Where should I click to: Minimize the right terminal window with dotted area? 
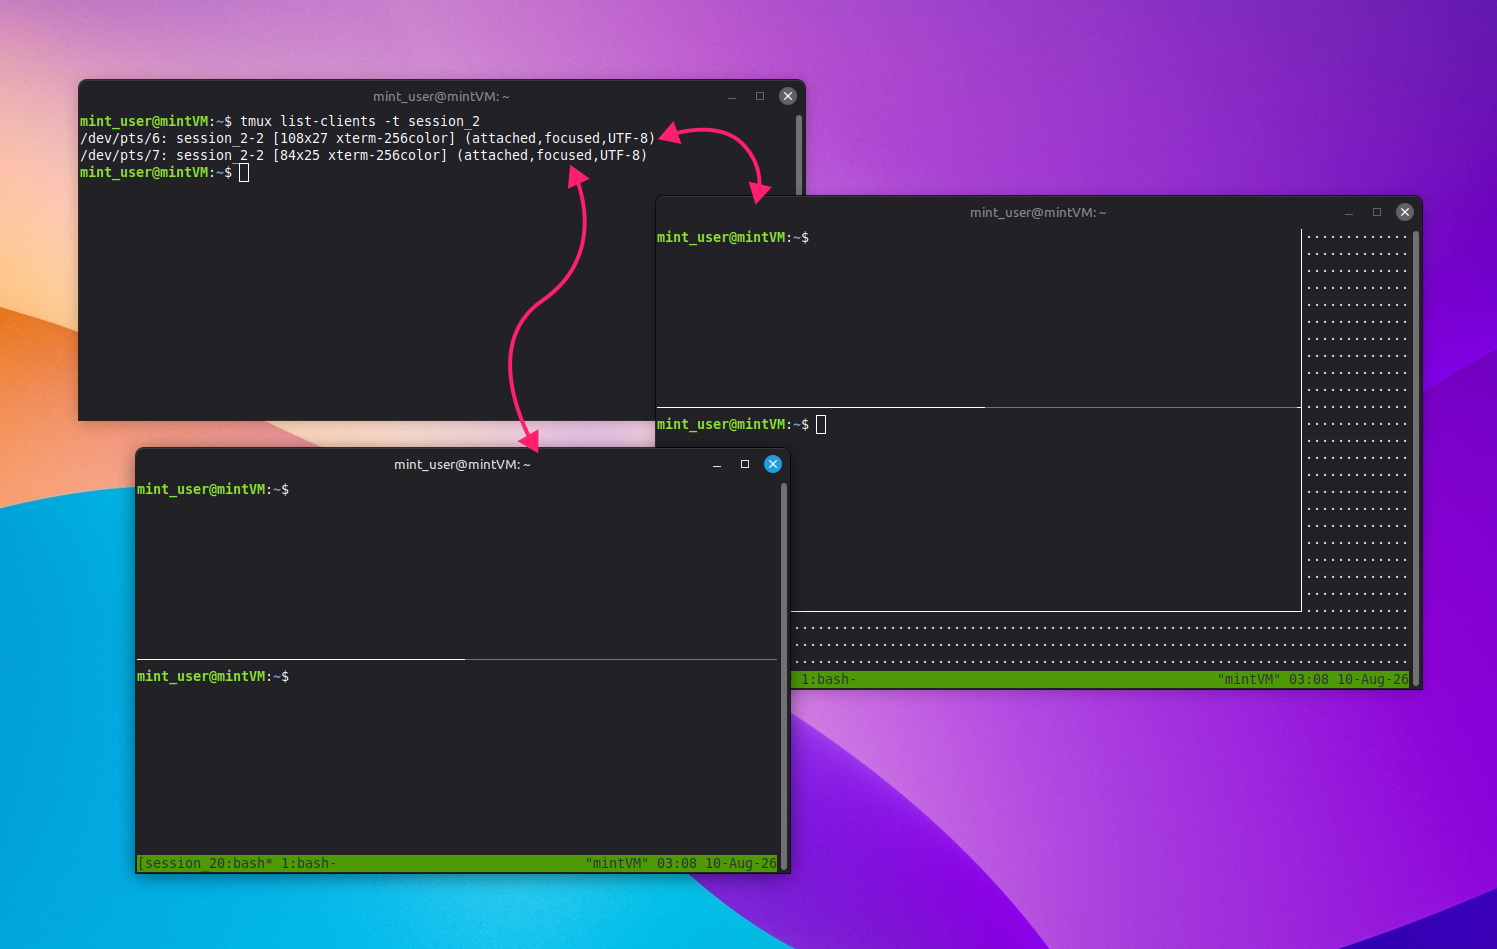tap(1349, 212)
